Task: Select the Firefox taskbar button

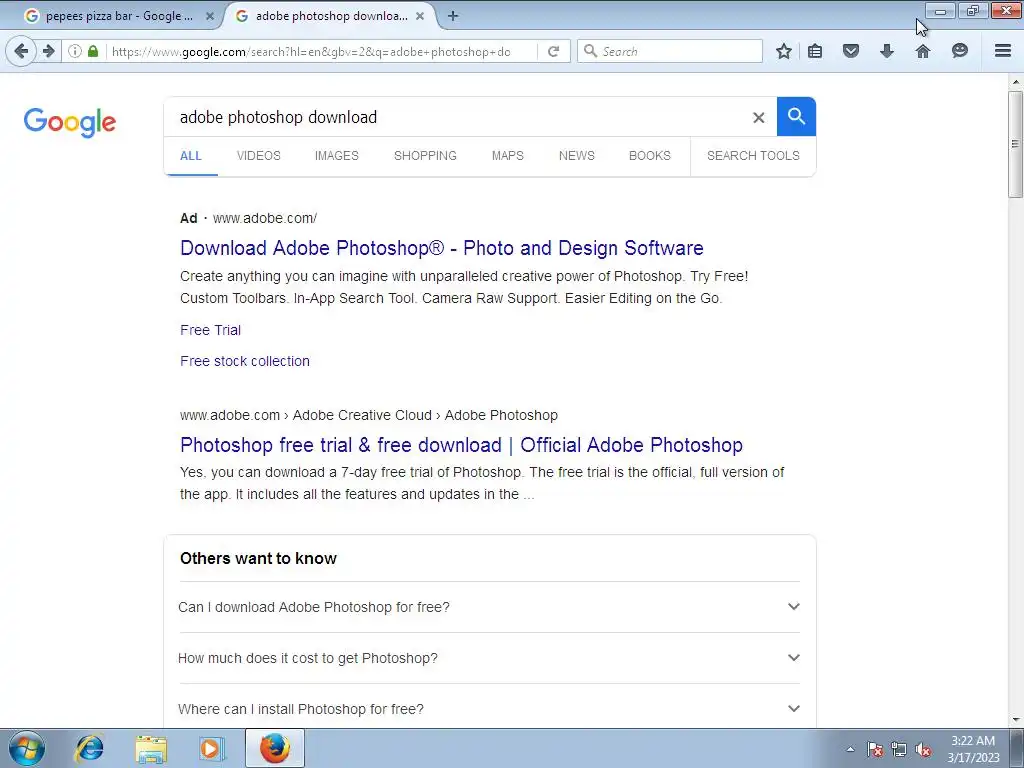Action: click(275, 748)
